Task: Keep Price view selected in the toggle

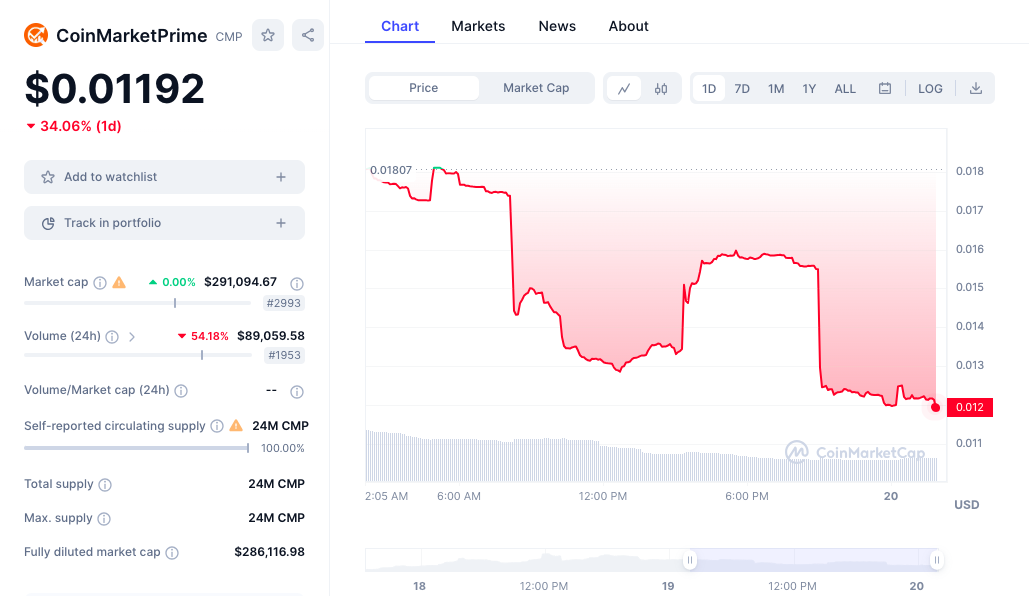Action: (422, 88)
